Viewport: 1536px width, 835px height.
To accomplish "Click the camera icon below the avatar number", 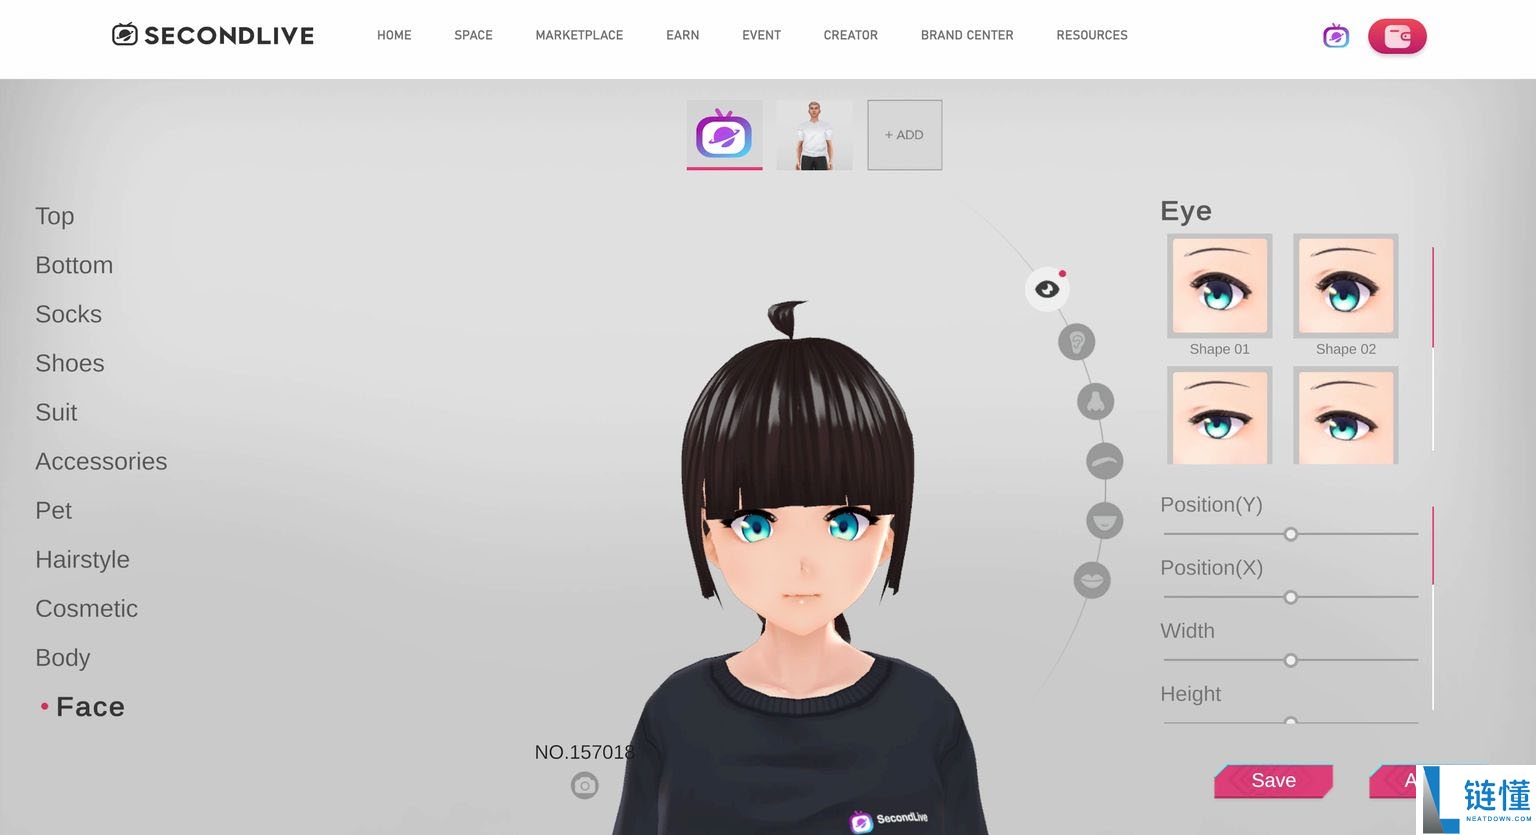I will (x=585, y=786).
